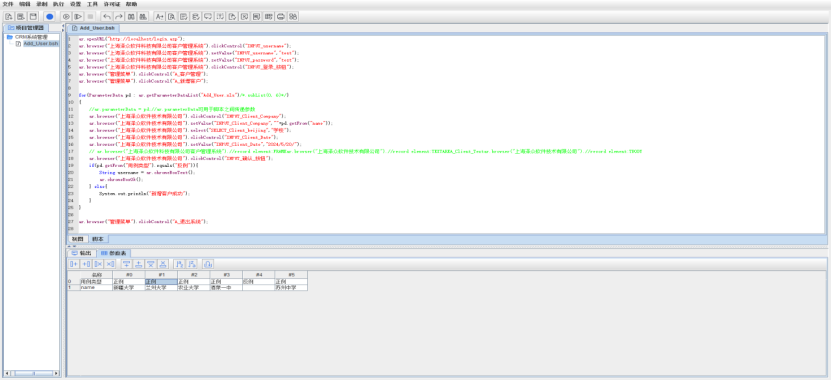The image size is (831, 380).
Task: Click the #0 column header
Action: pyautogui.click(x=129, y=275)
